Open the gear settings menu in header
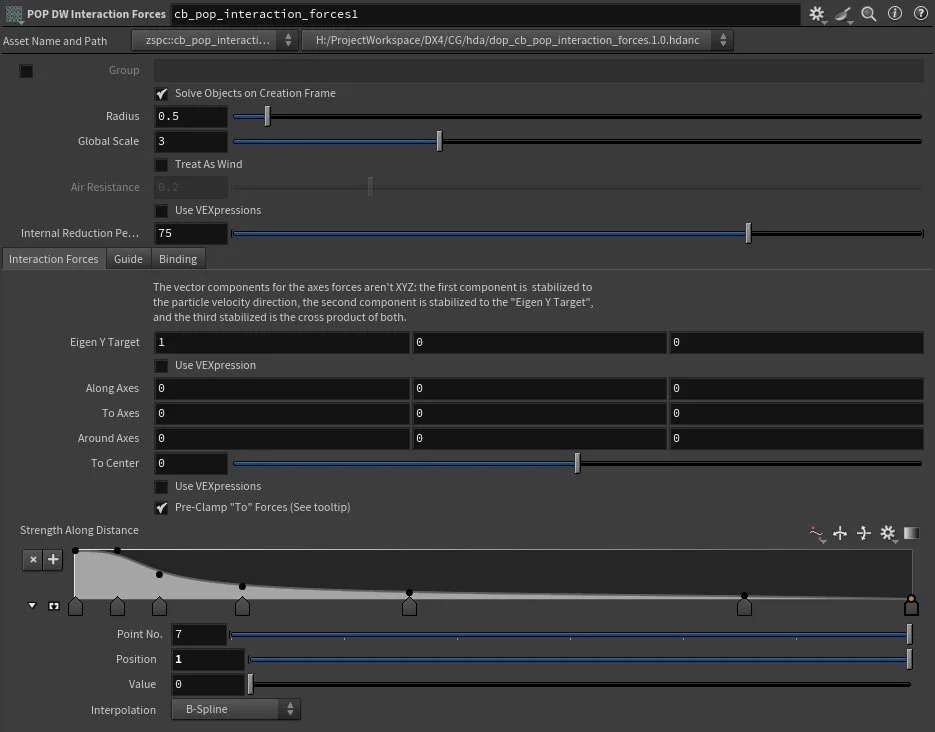 817,14
